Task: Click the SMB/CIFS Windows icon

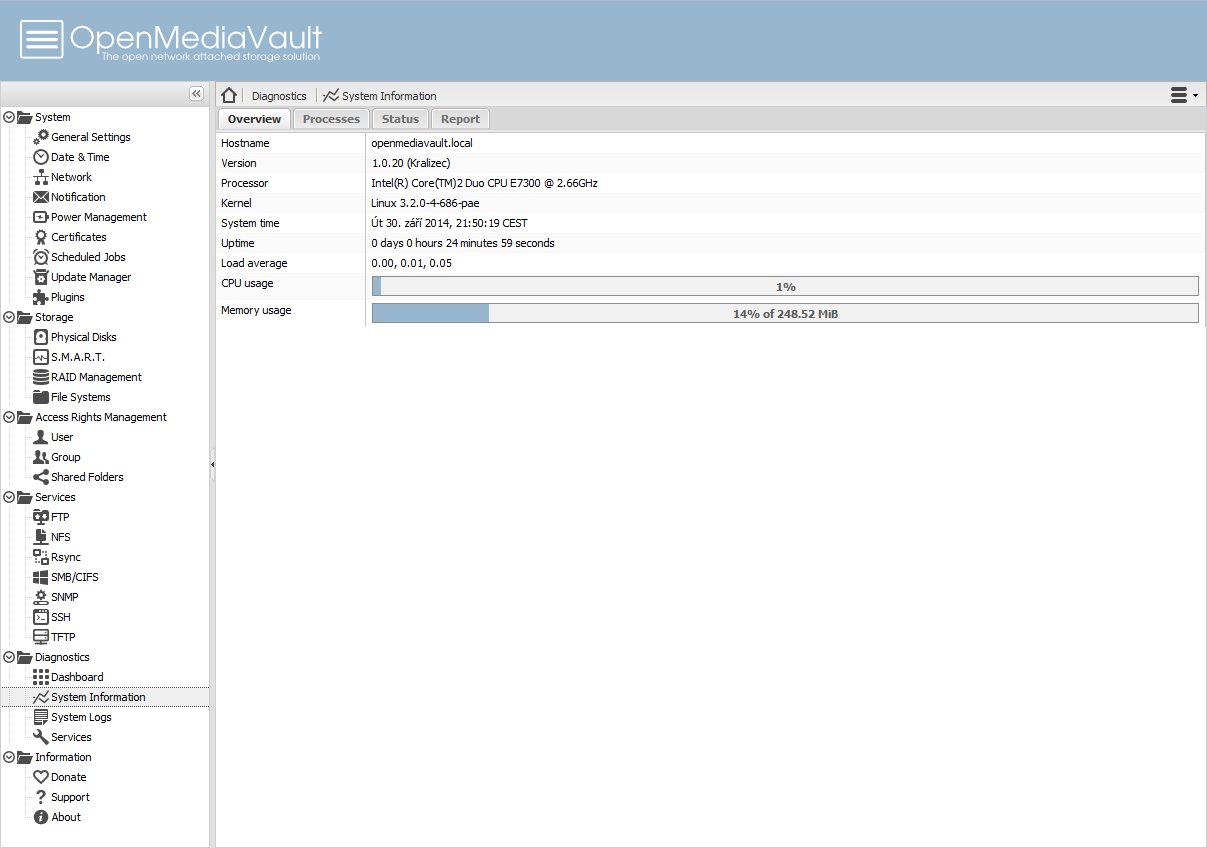Action: pos(41,577)
